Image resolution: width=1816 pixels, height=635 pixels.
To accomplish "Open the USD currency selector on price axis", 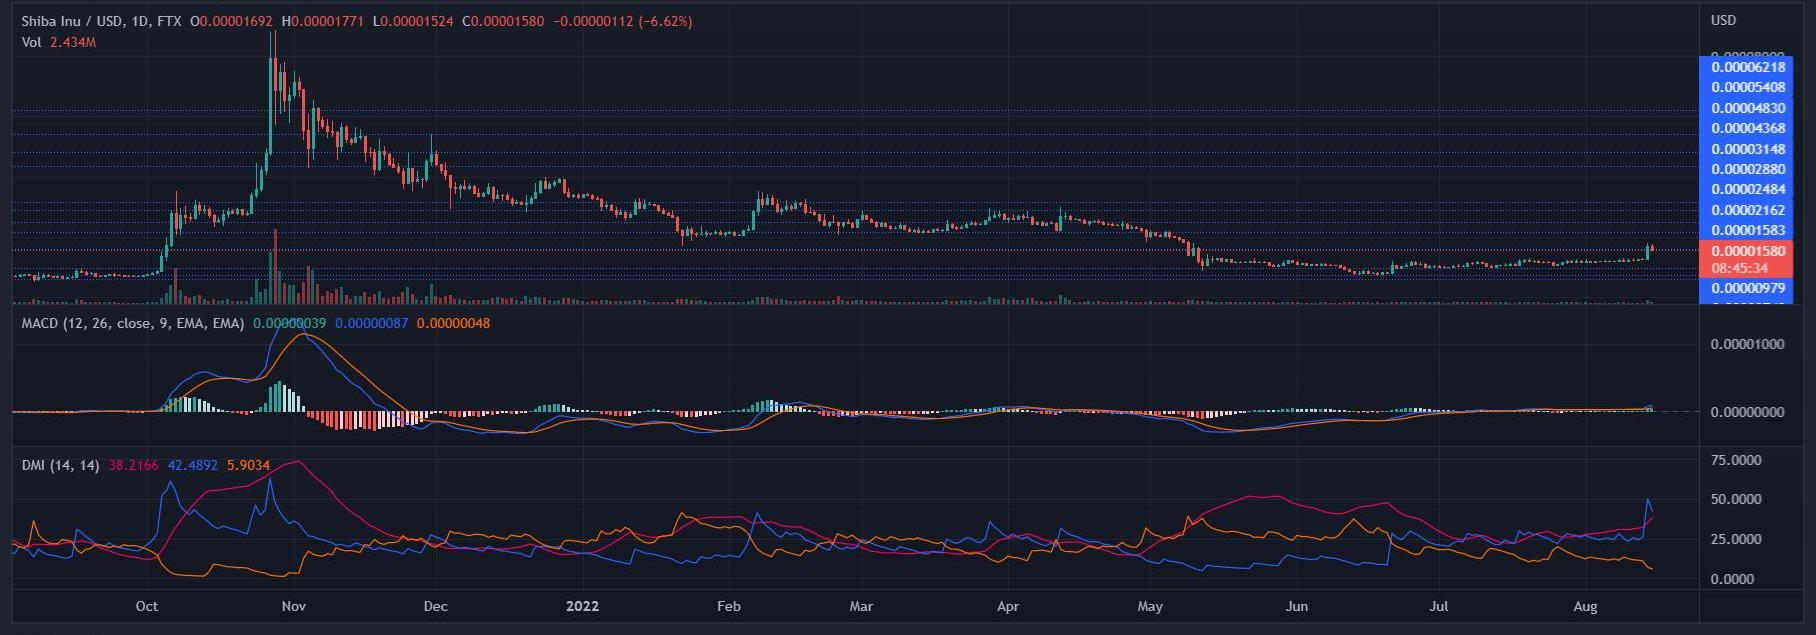I will pos(1723,21).
